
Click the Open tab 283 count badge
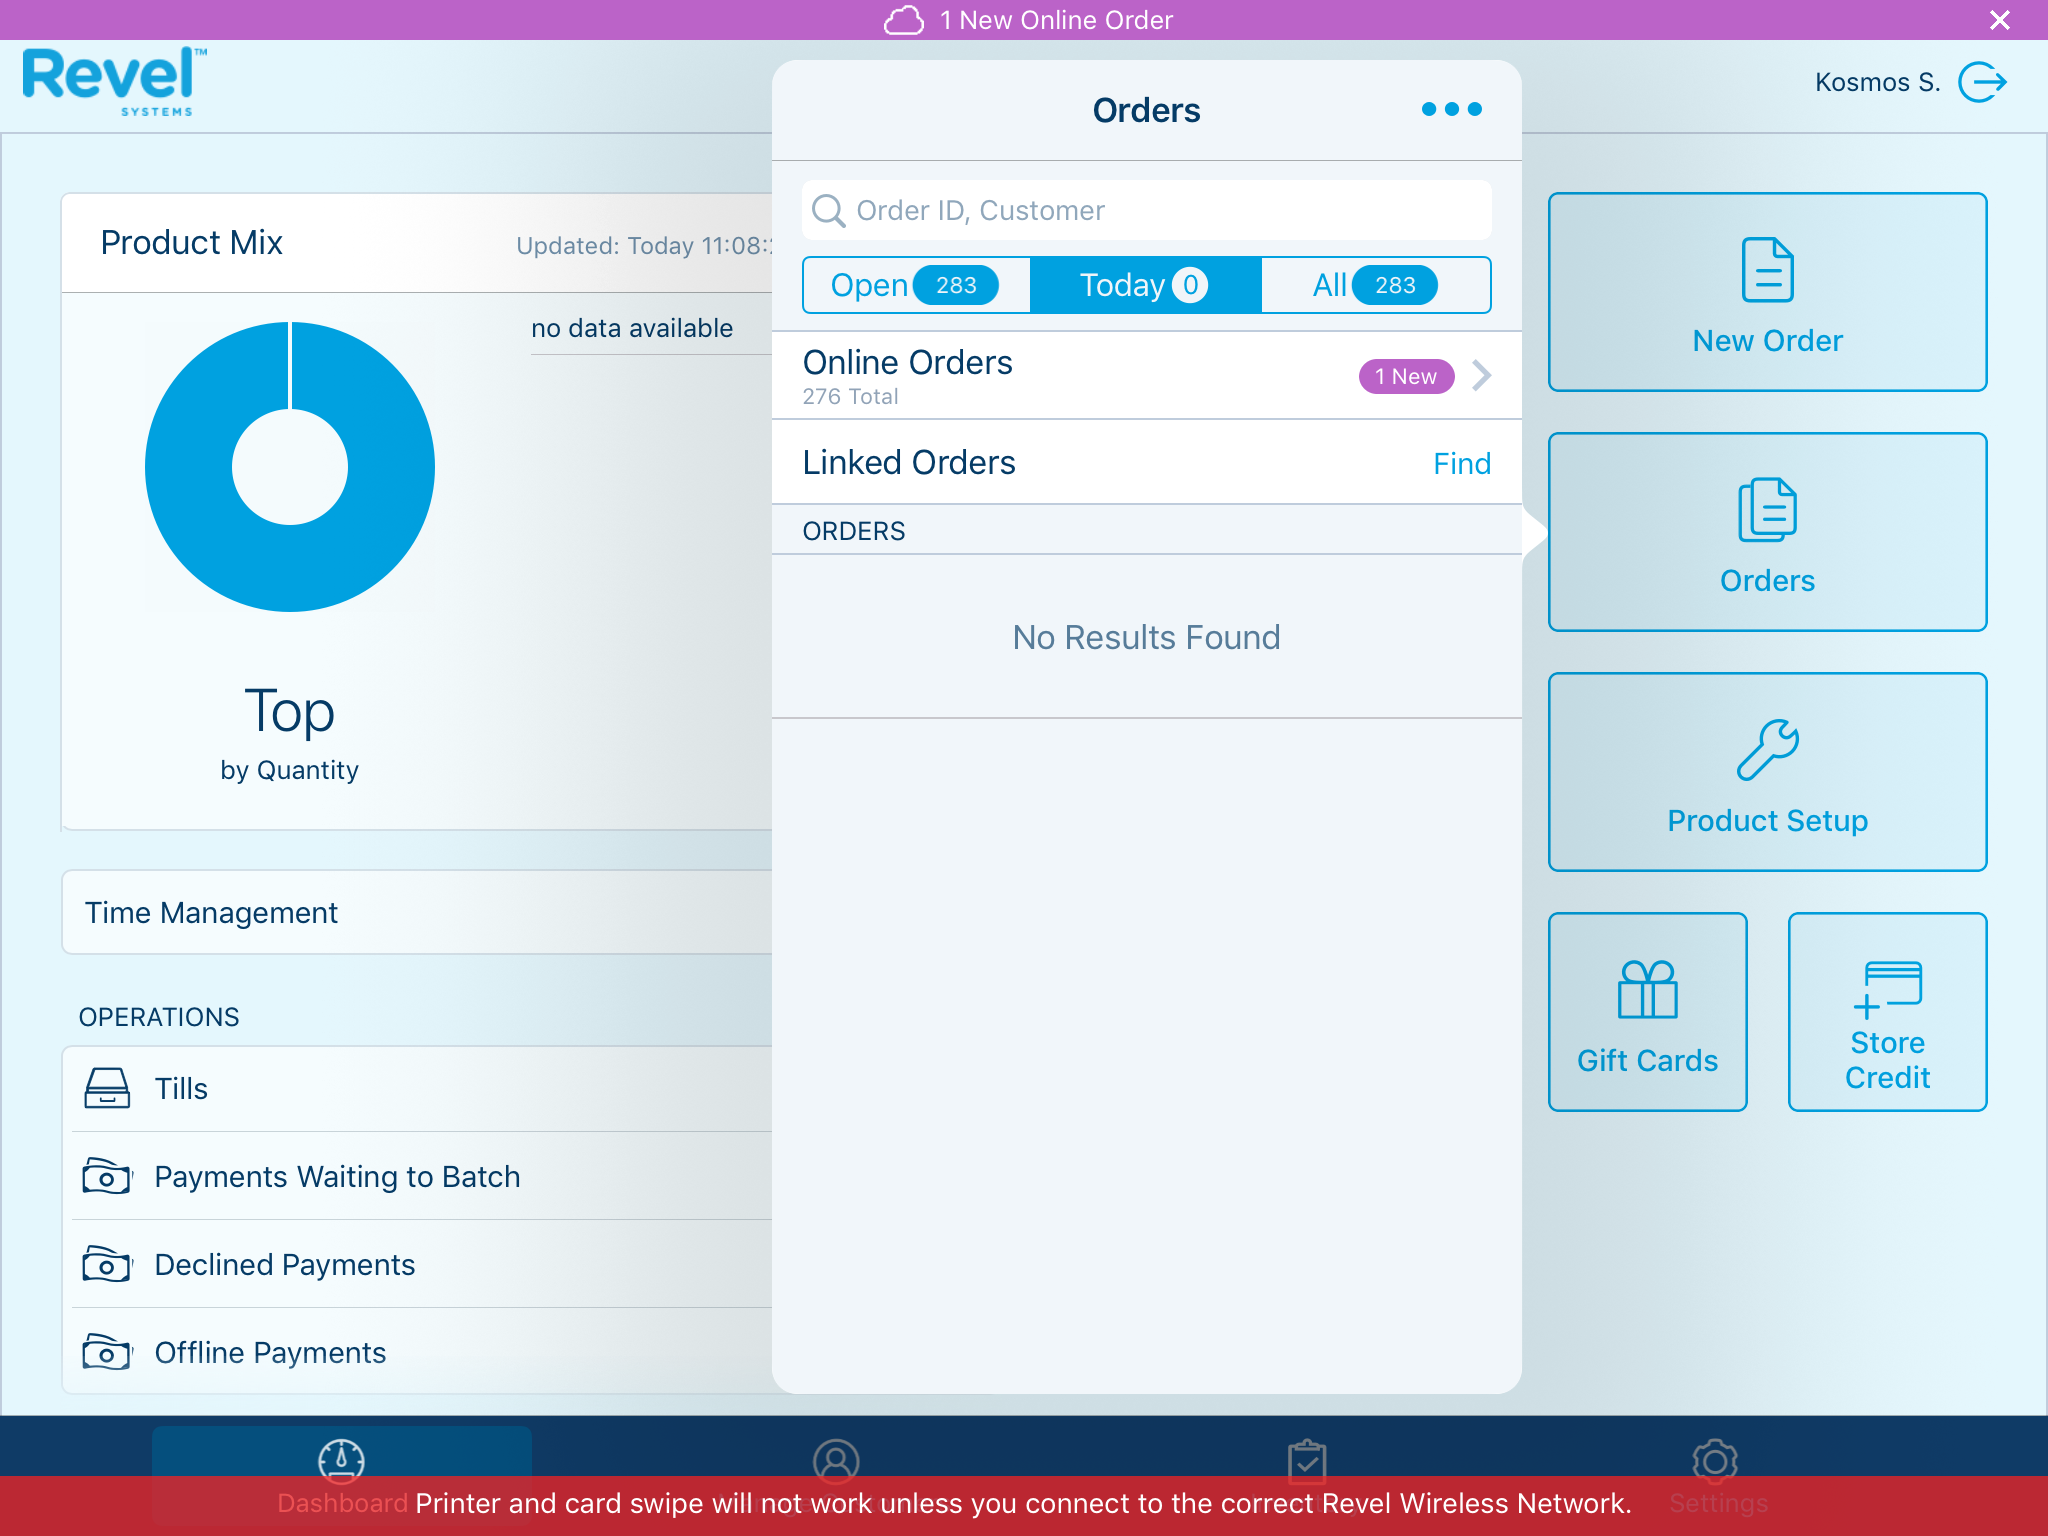point(956,285)
